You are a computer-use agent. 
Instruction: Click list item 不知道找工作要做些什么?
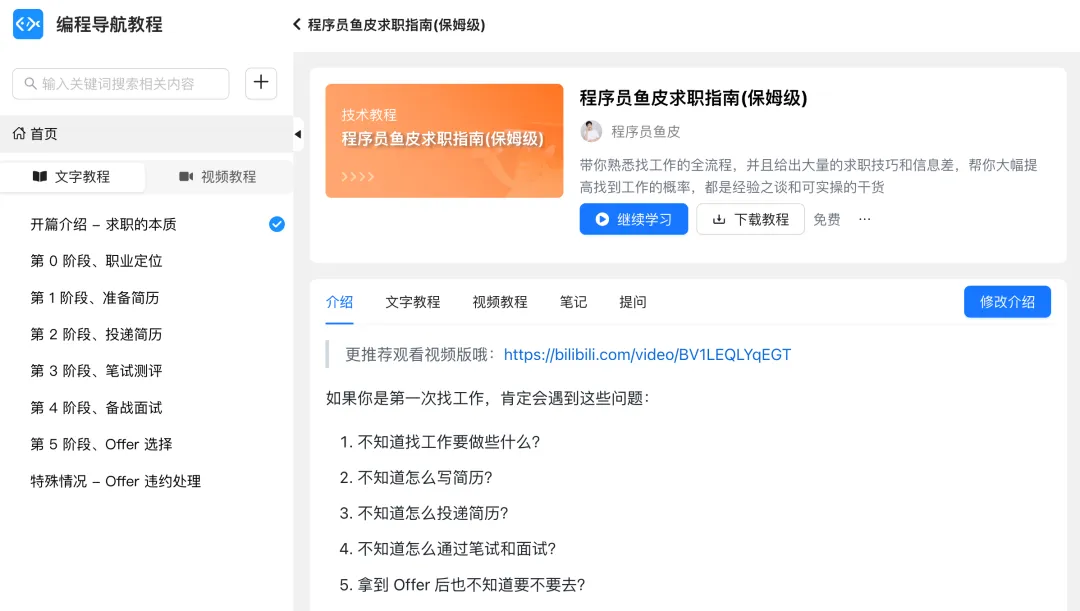pyautogui.click(x=448, y=442)
